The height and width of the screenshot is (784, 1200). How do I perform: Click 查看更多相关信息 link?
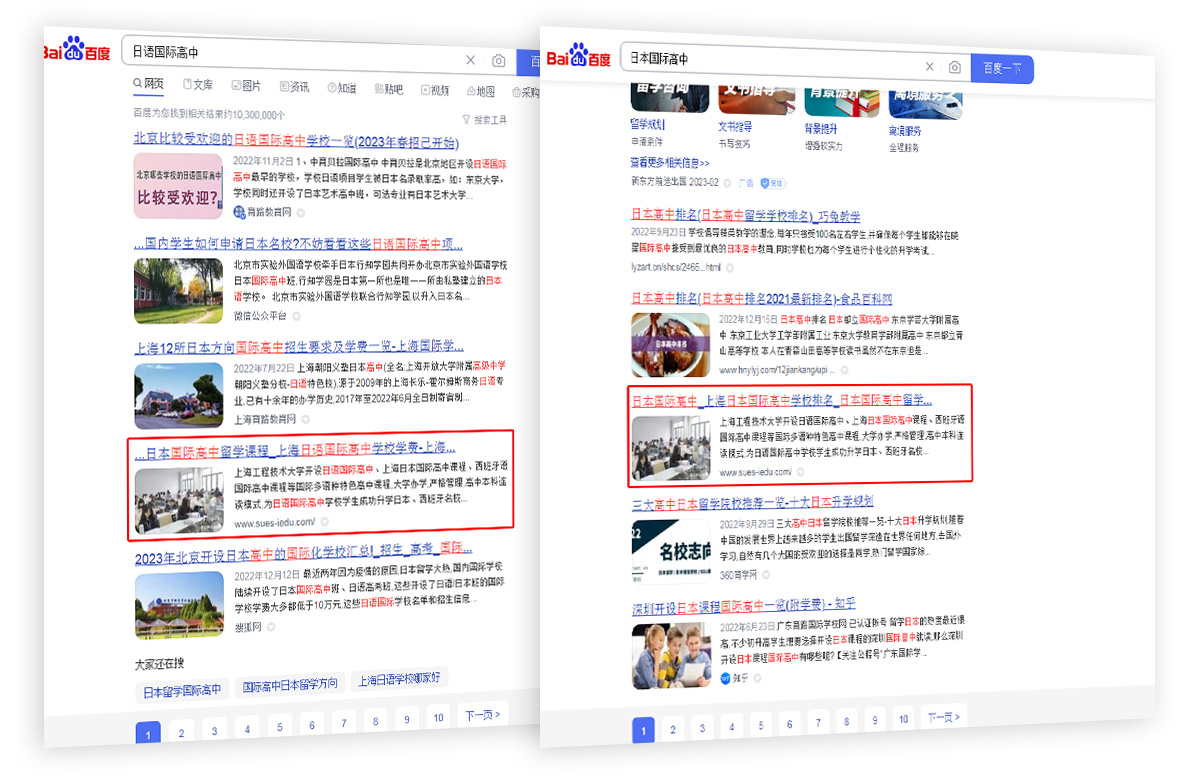[669, 163]
